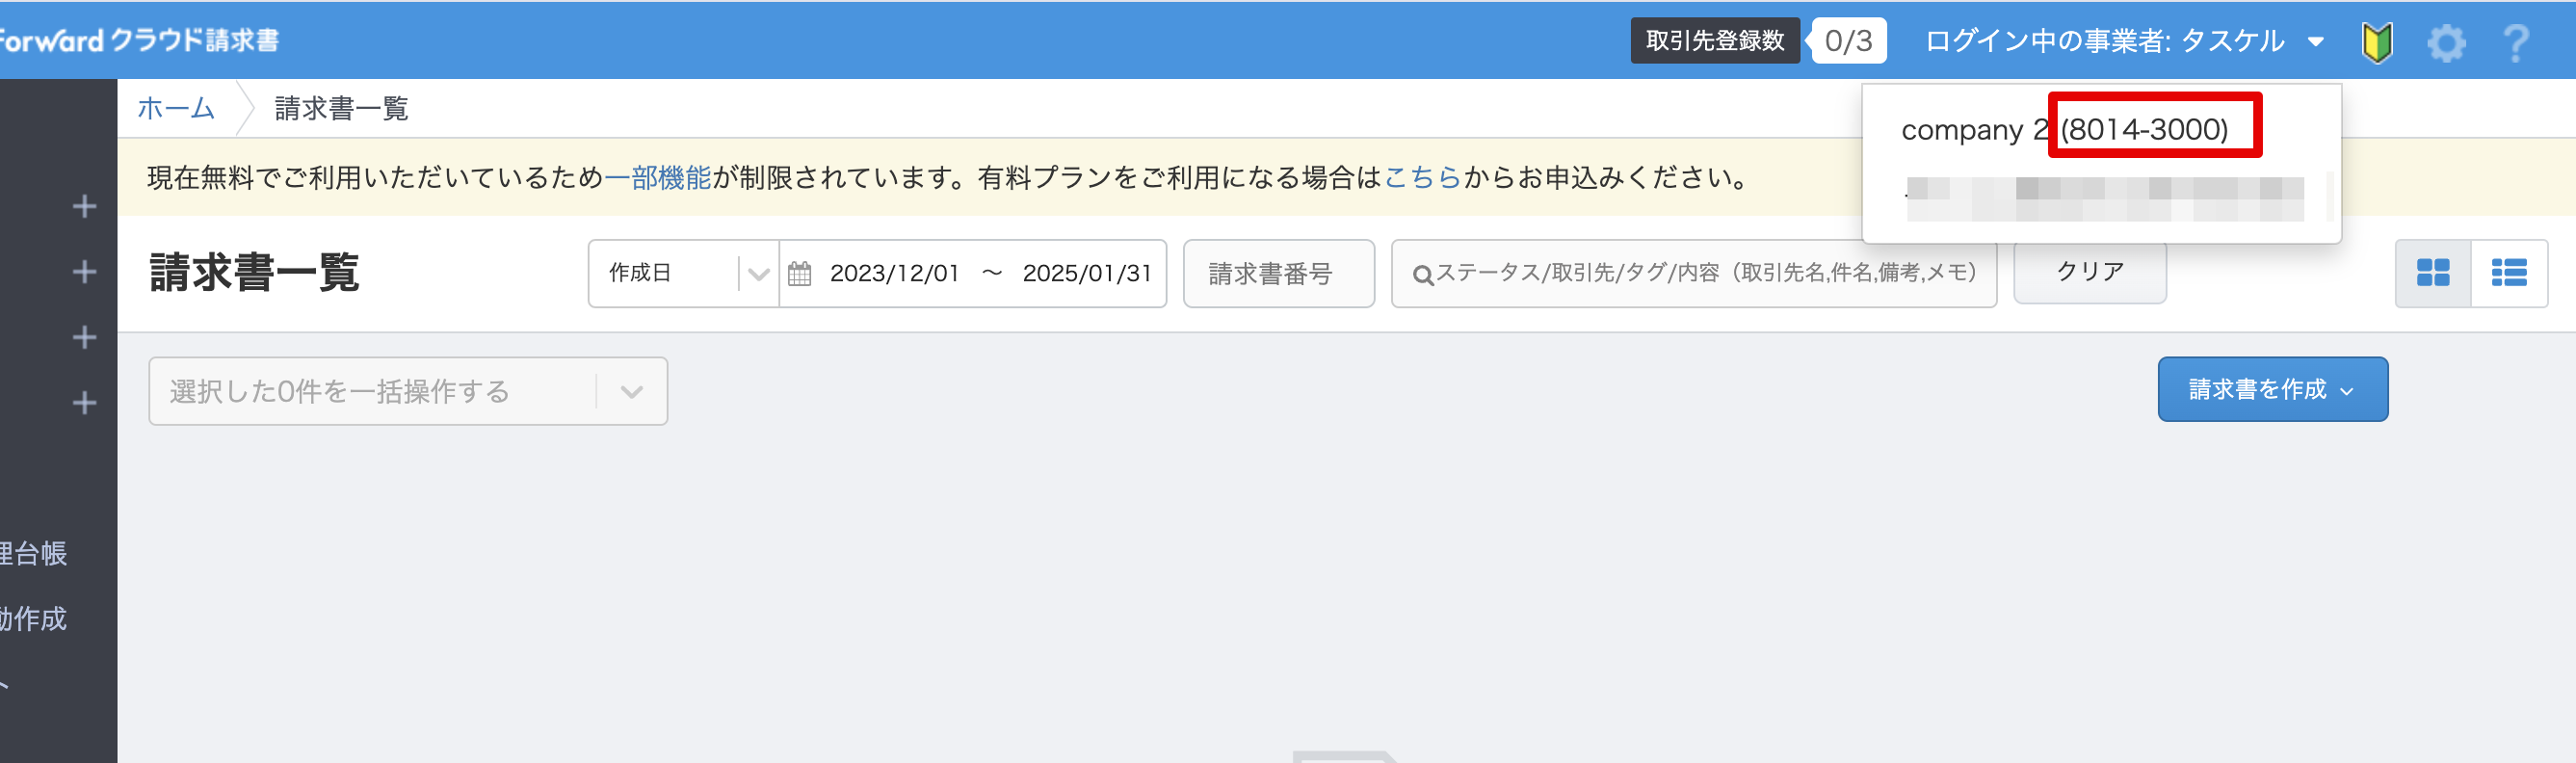2576x763 pixels.
Task: Expand the first sidebar plus icon
Action: 85,207
